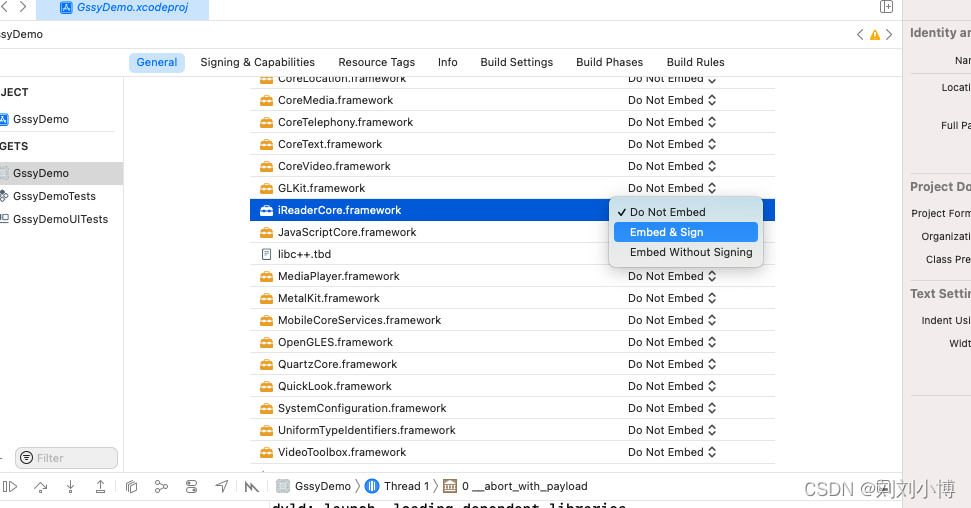Choose Embed & Sign from the popup menu

pyautogui.click(x=686, y=232)
